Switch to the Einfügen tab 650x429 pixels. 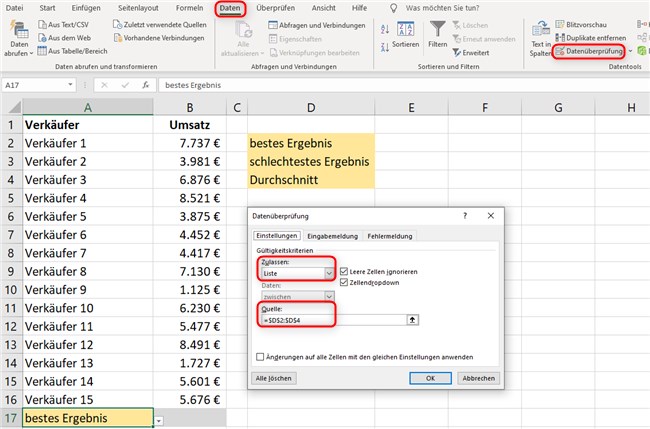coord(86,8)
